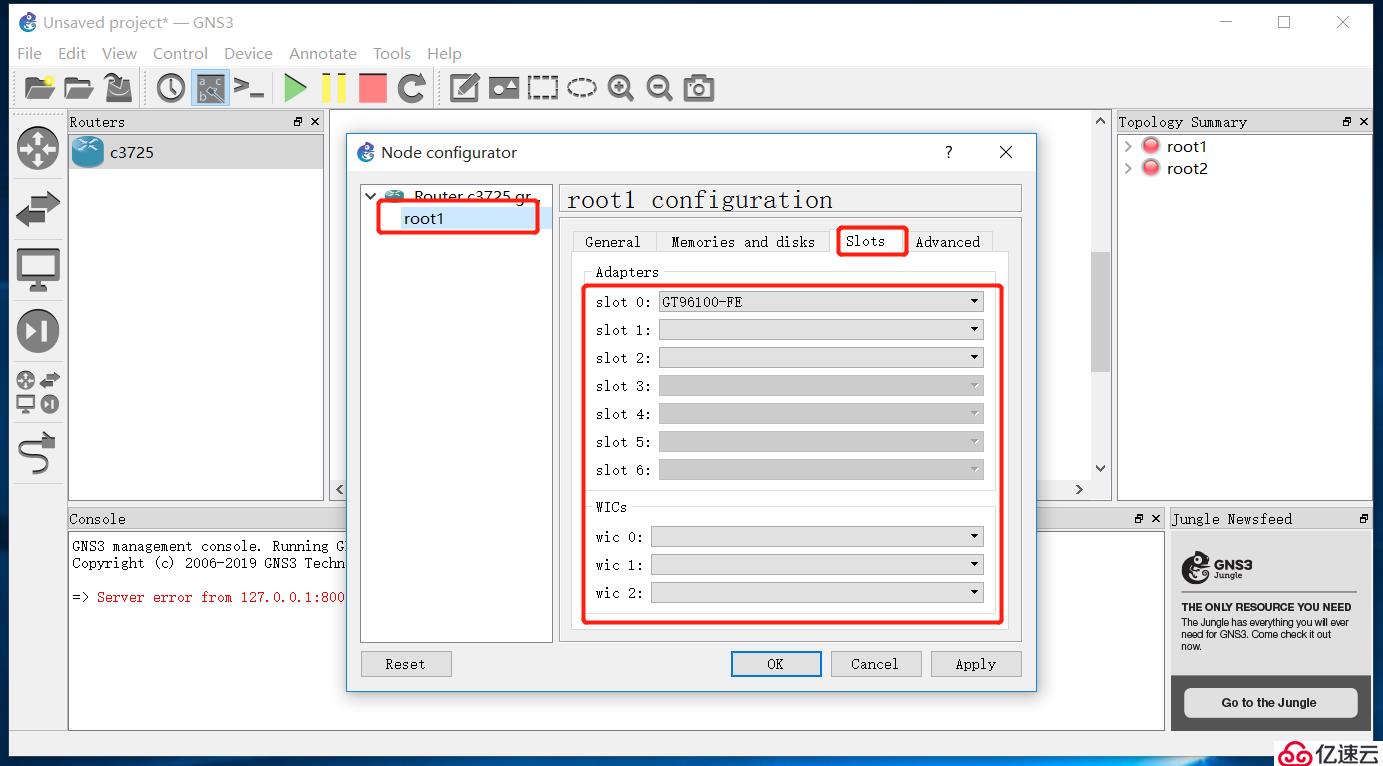
Task: Click the Insert a picture icon
Action: [x=504, y=88]
